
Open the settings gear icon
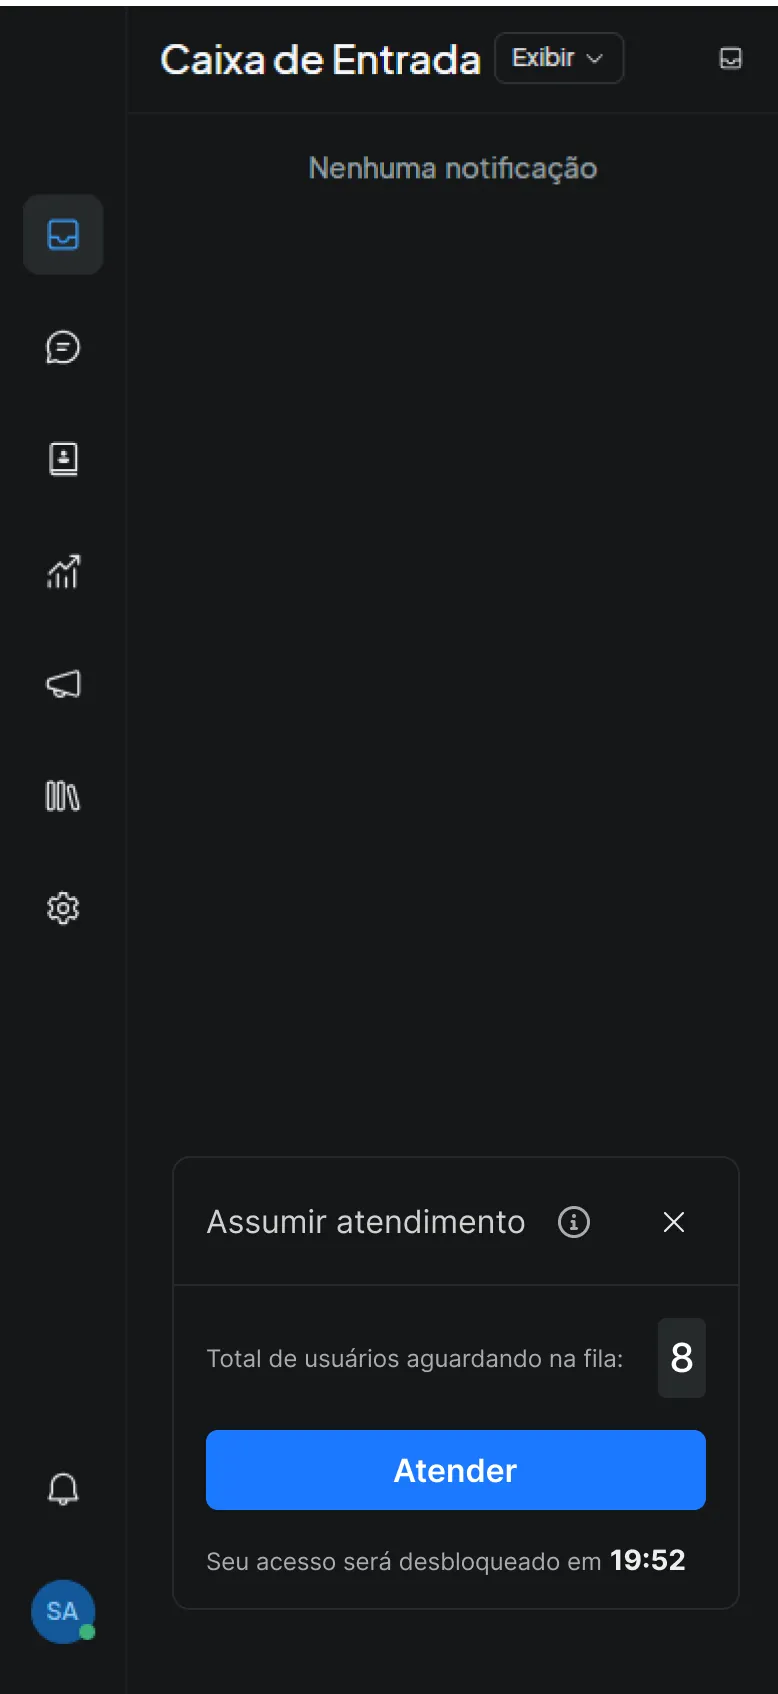point(63,908)
